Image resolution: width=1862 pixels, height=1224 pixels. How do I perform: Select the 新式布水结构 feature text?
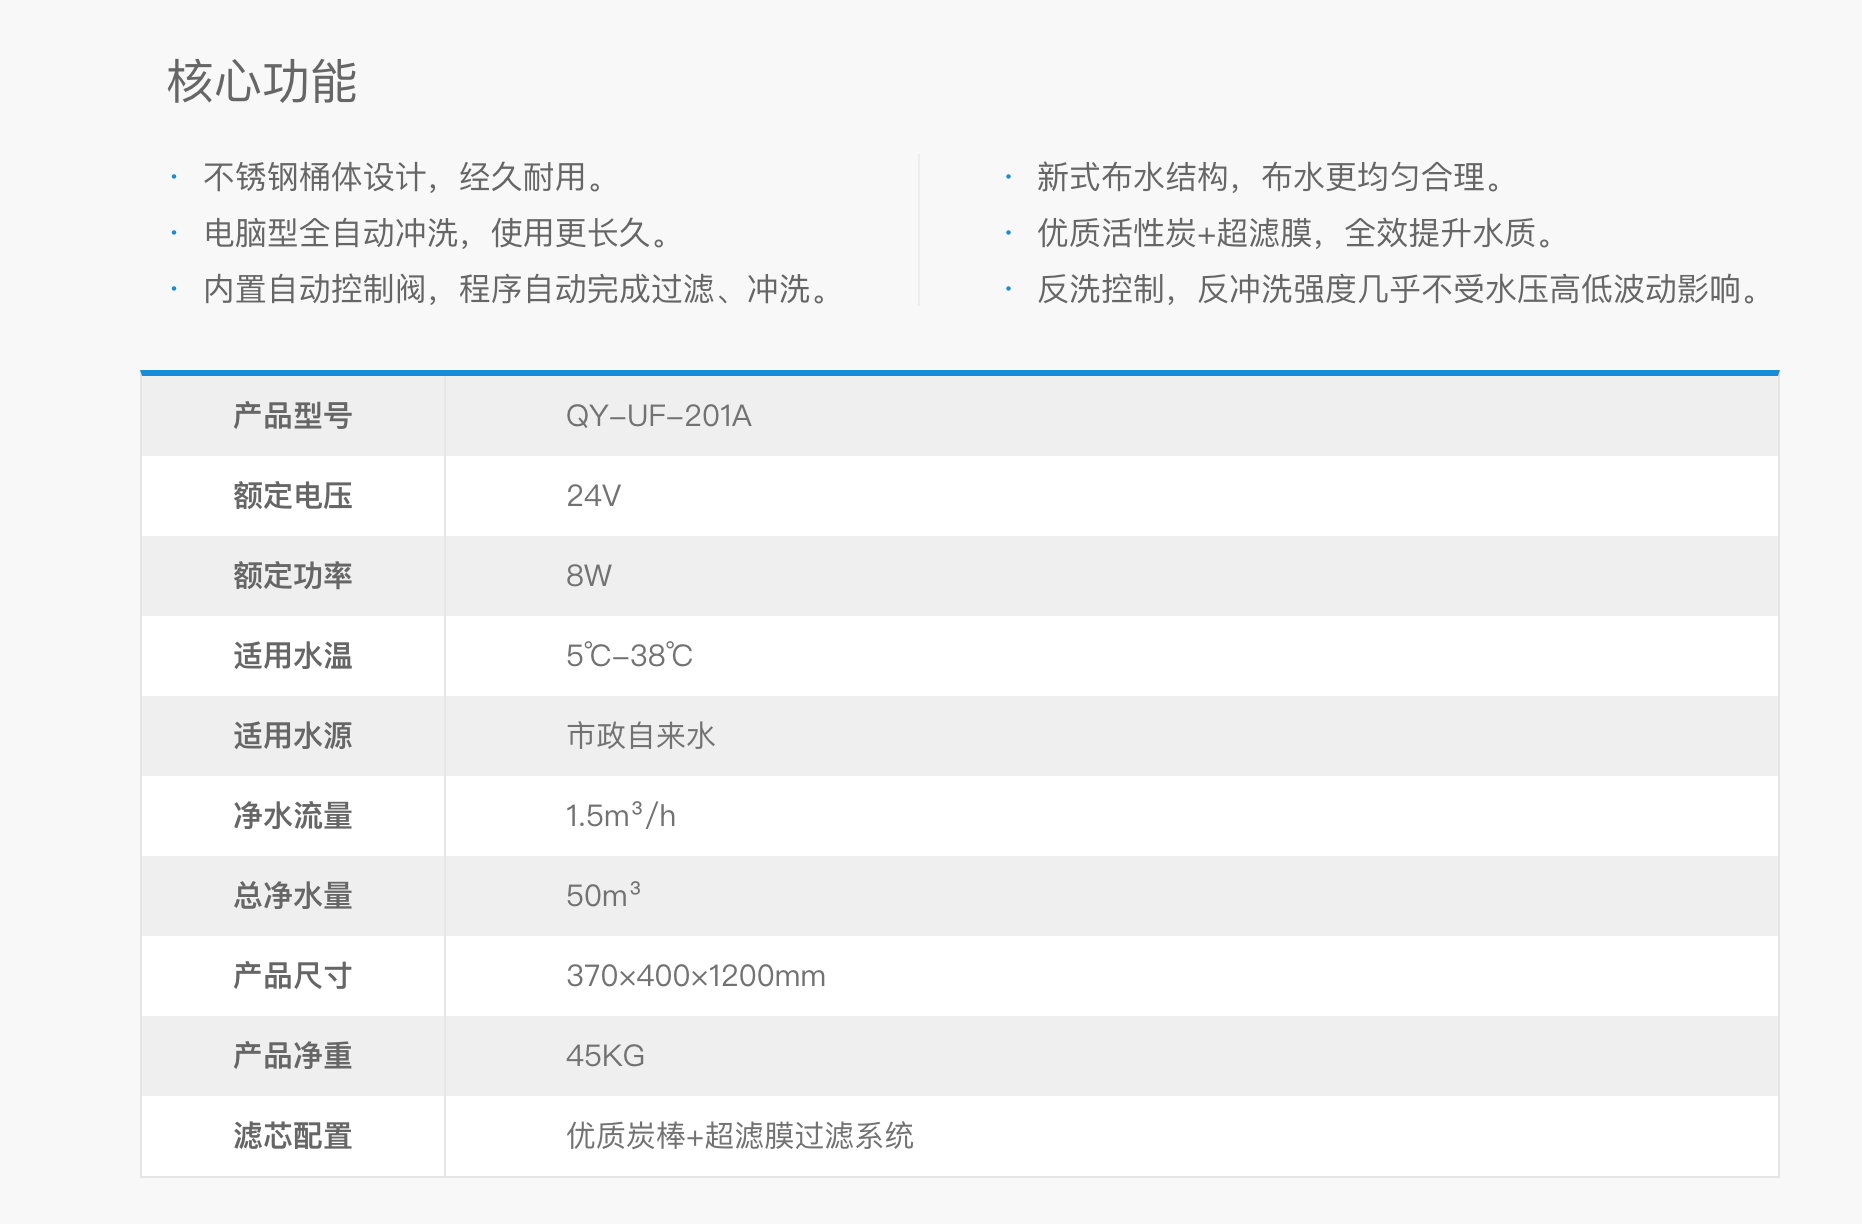(1270, 177)
